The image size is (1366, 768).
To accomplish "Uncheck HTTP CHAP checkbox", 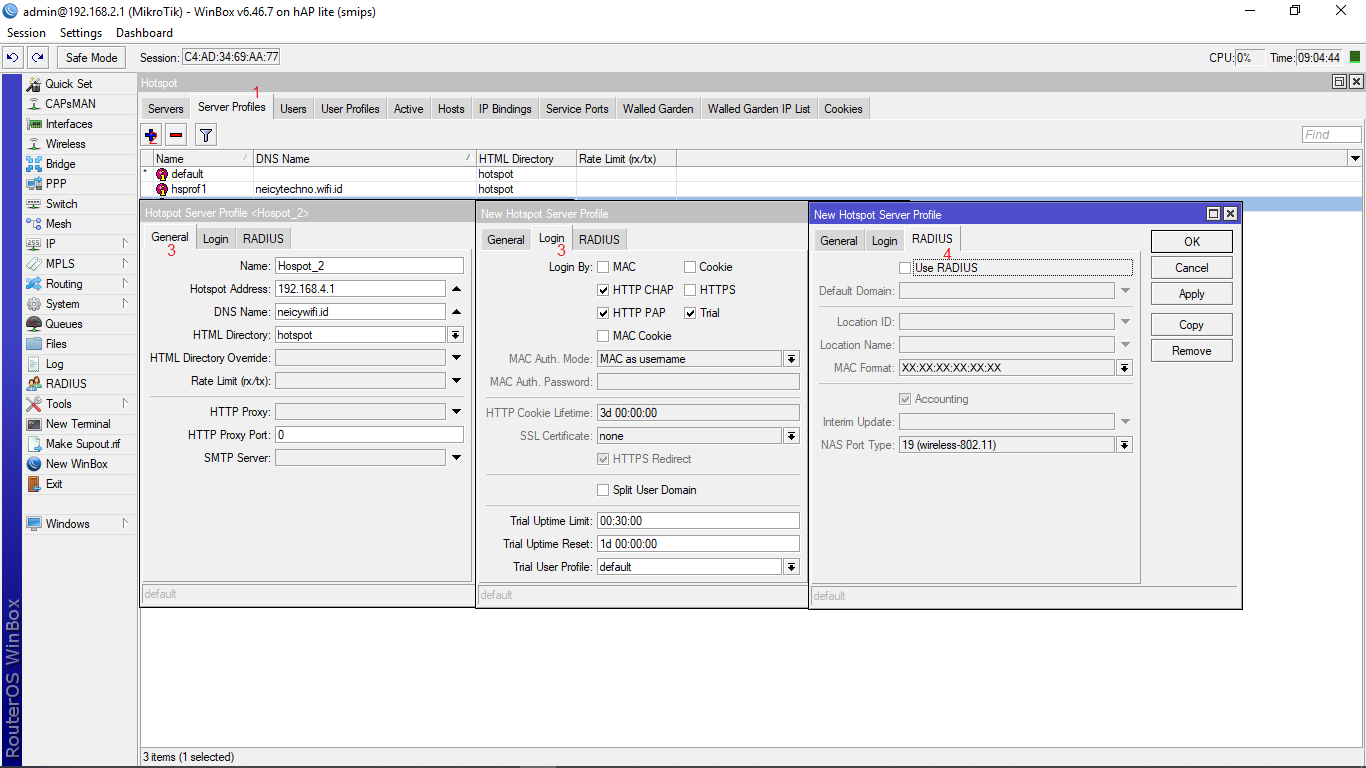I will (x=603, y=290).
